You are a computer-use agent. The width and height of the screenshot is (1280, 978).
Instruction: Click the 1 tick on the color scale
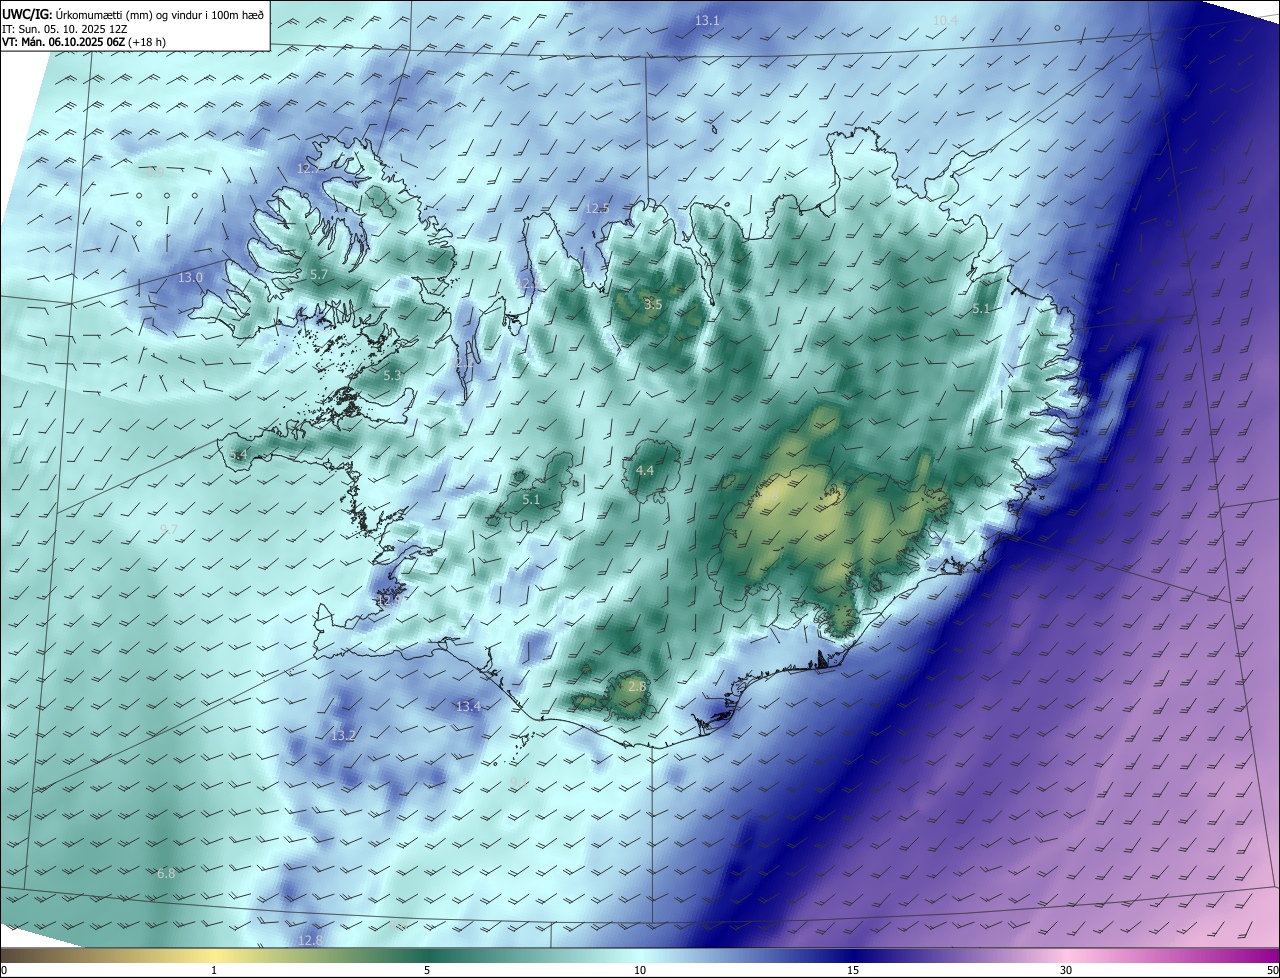point(214,970)
